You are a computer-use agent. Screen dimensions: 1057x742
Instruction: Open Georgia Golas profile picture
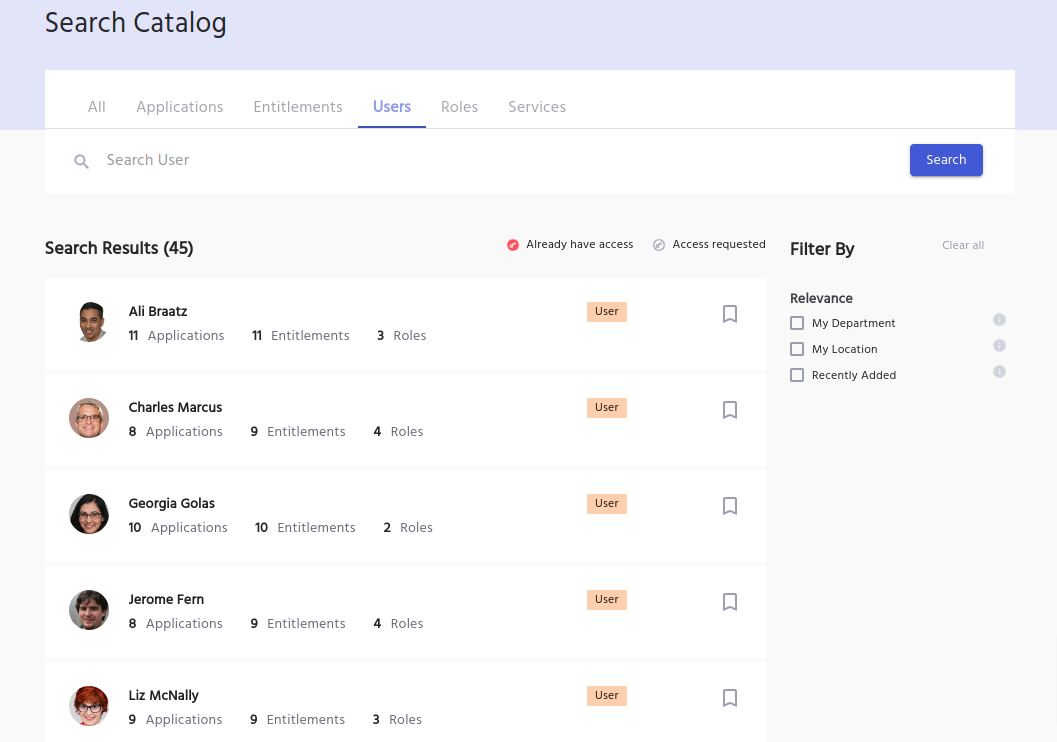89,514
